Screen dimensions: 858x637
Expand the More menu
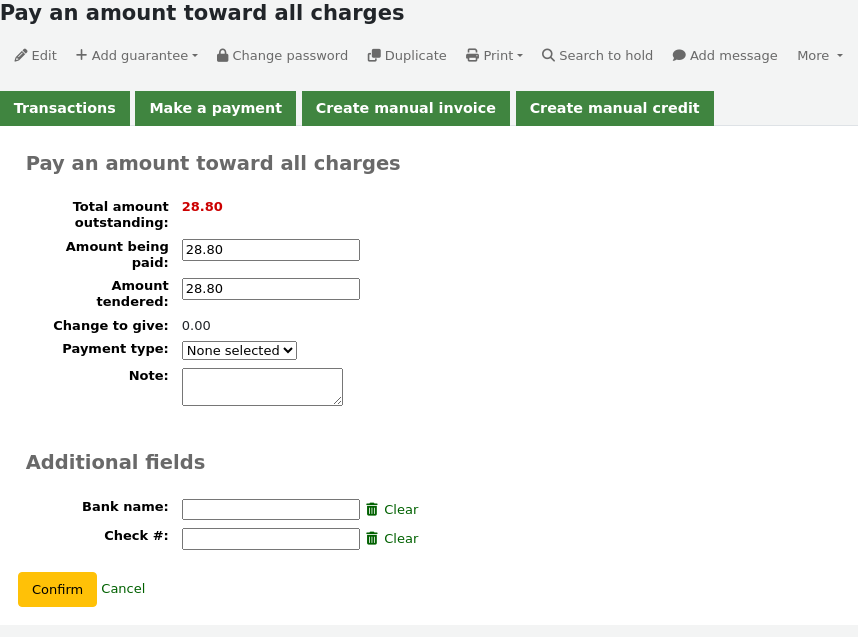(x=820, y=55)
